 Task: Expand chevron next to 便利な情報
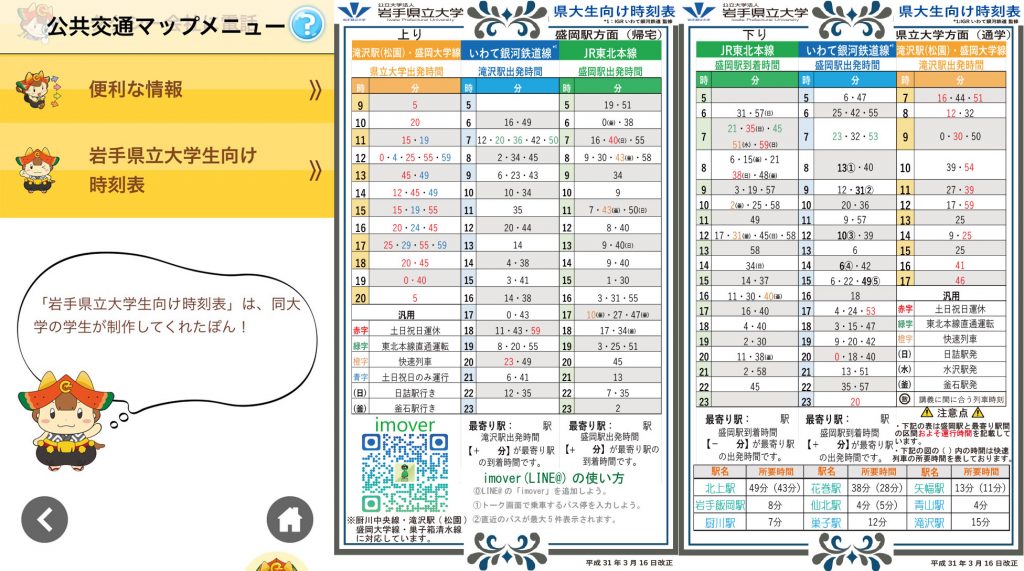(315, 90)
